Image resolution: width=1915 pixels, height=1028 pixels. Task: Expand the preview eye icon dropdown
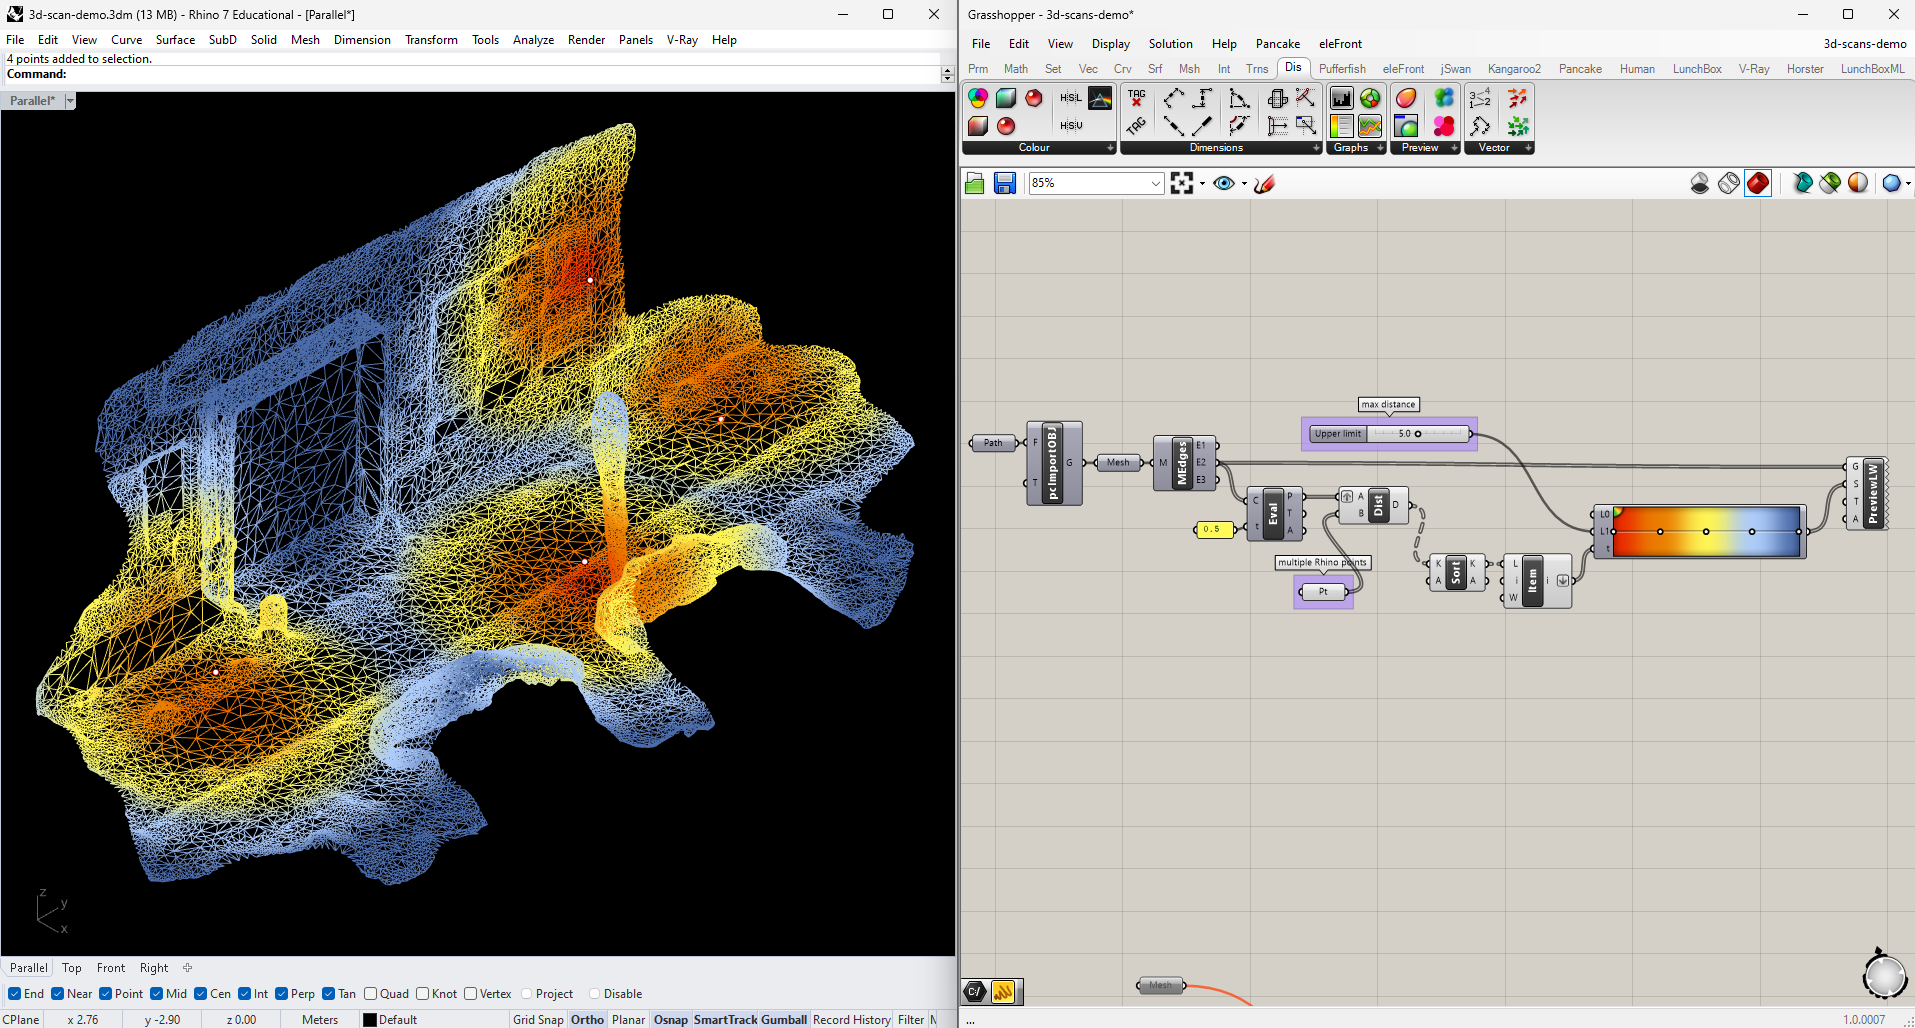1243,184
